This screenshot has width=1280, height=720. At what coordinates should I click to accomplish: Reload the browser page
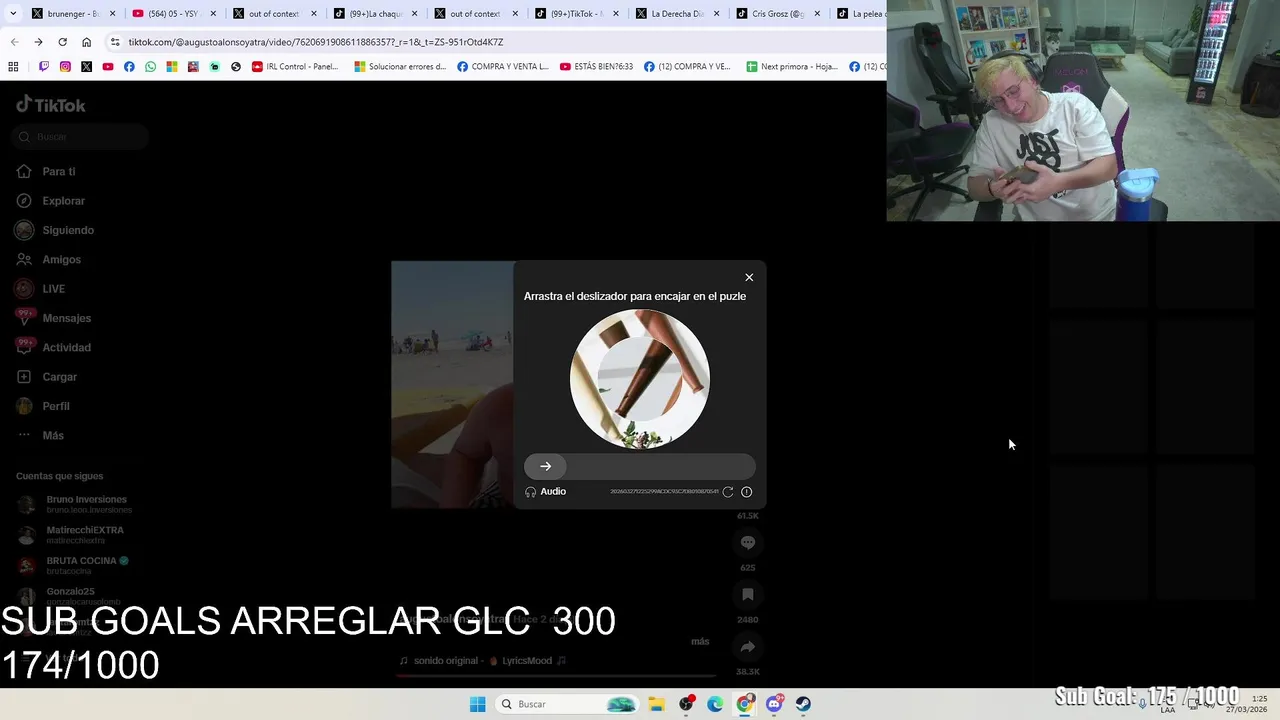click(x=62, y=42)
